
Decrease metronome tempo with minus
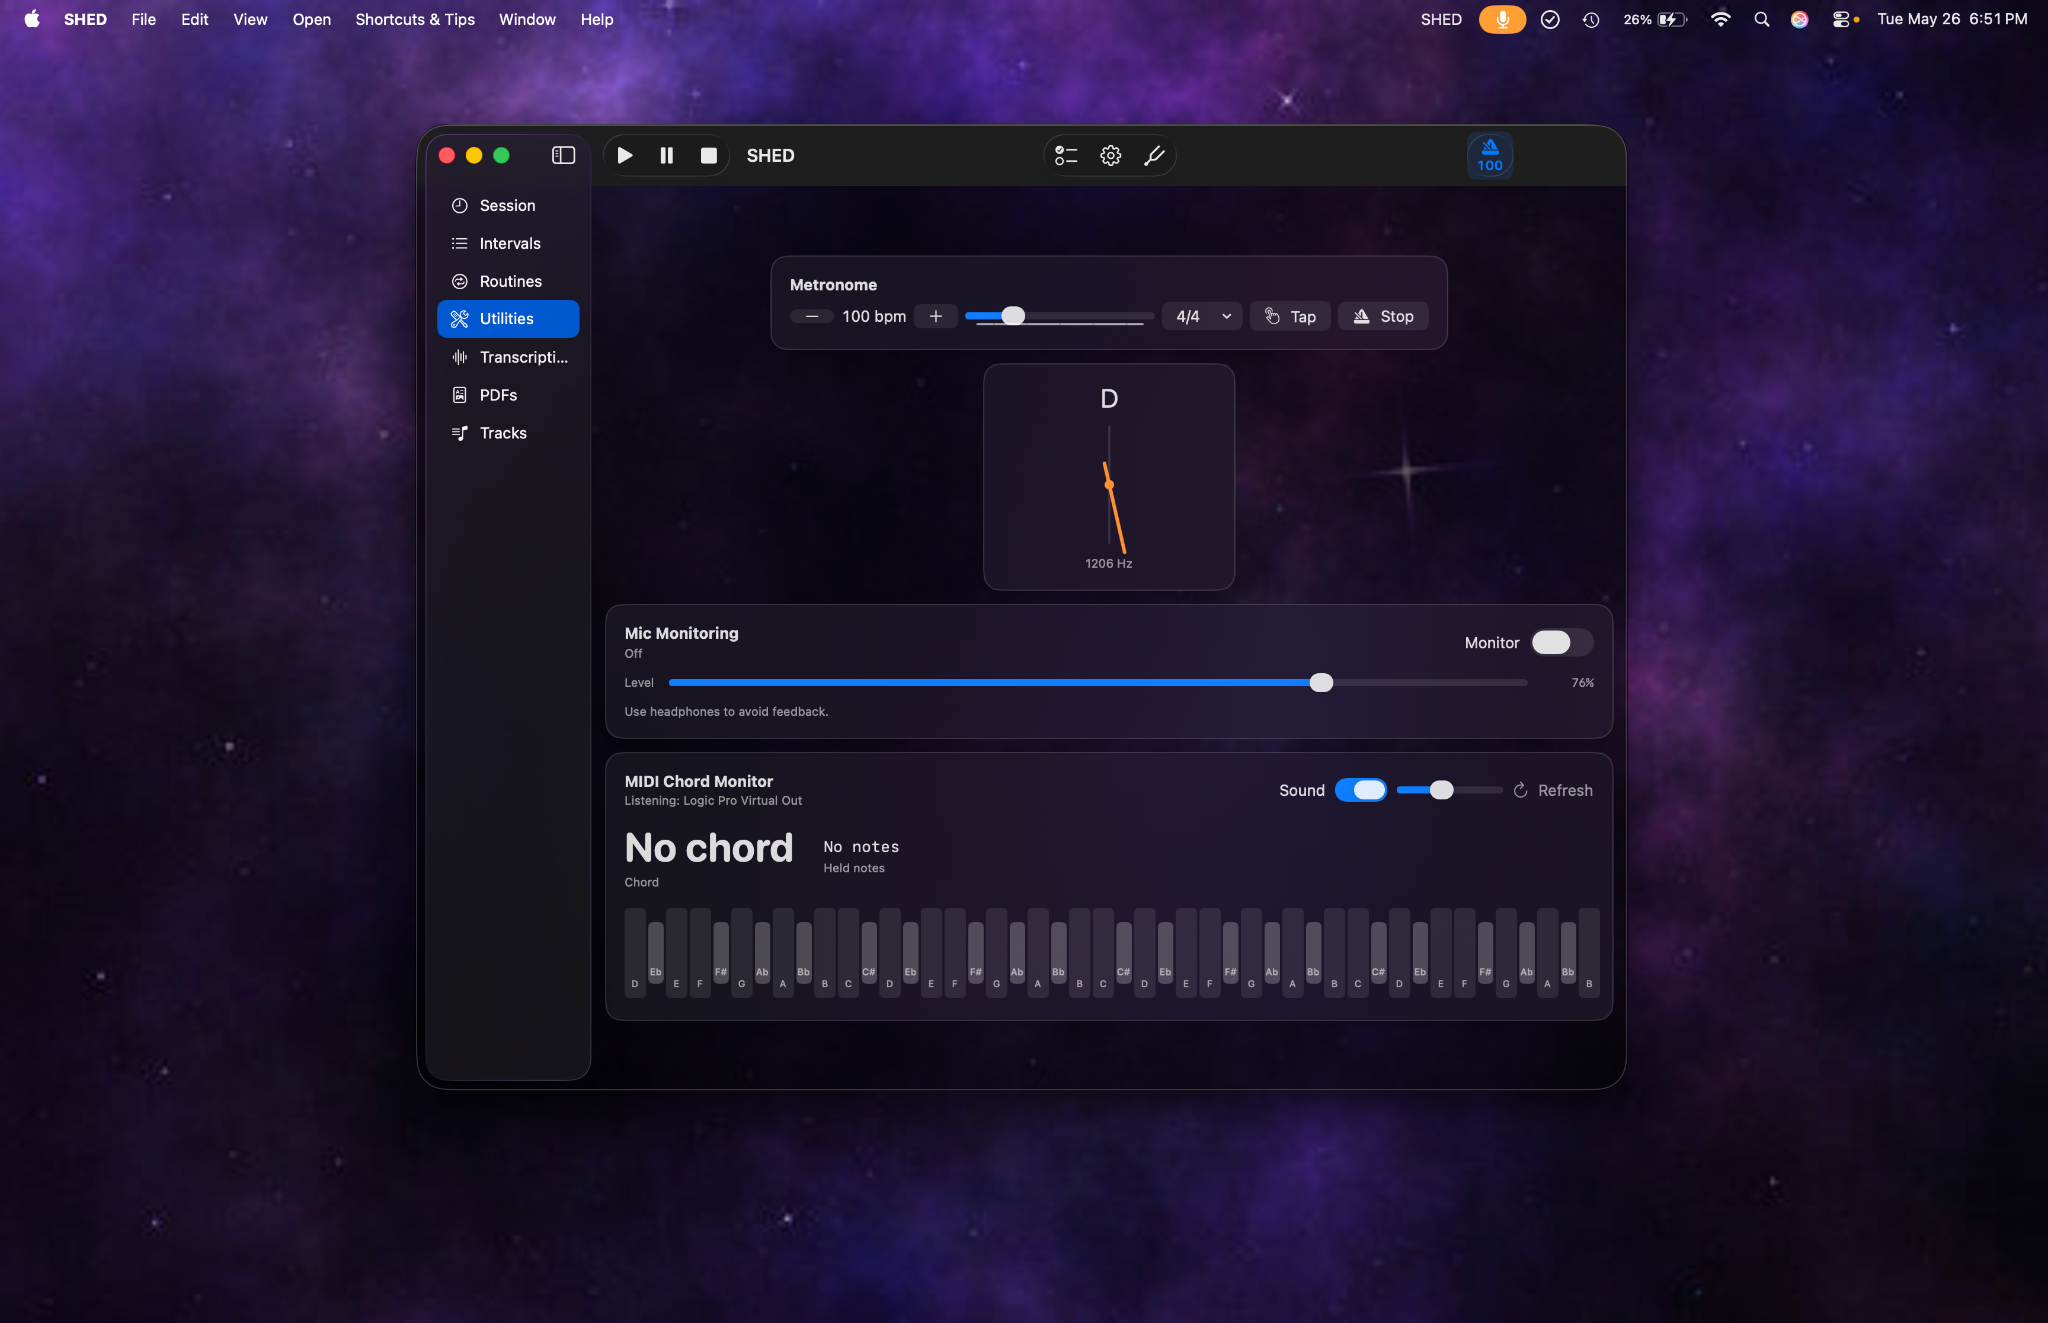pos(812,316)
